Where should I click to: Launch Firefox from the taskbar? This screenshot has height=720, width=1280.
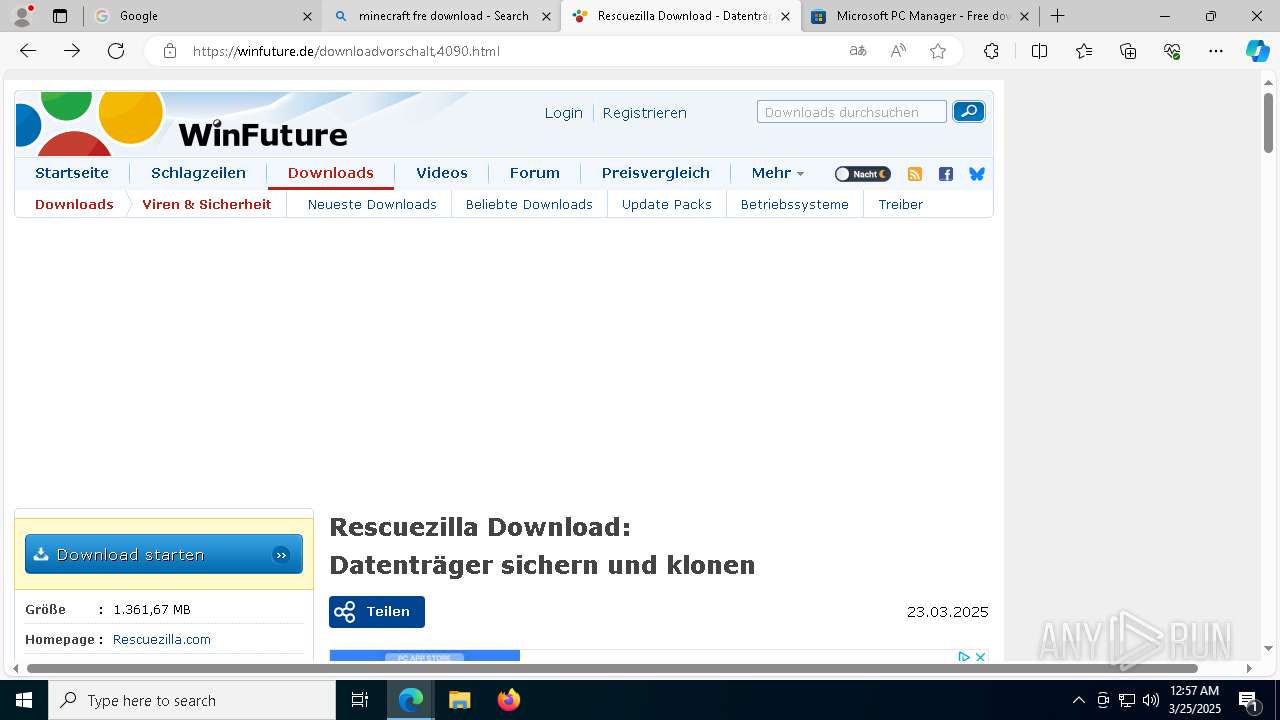pos(509,700)
